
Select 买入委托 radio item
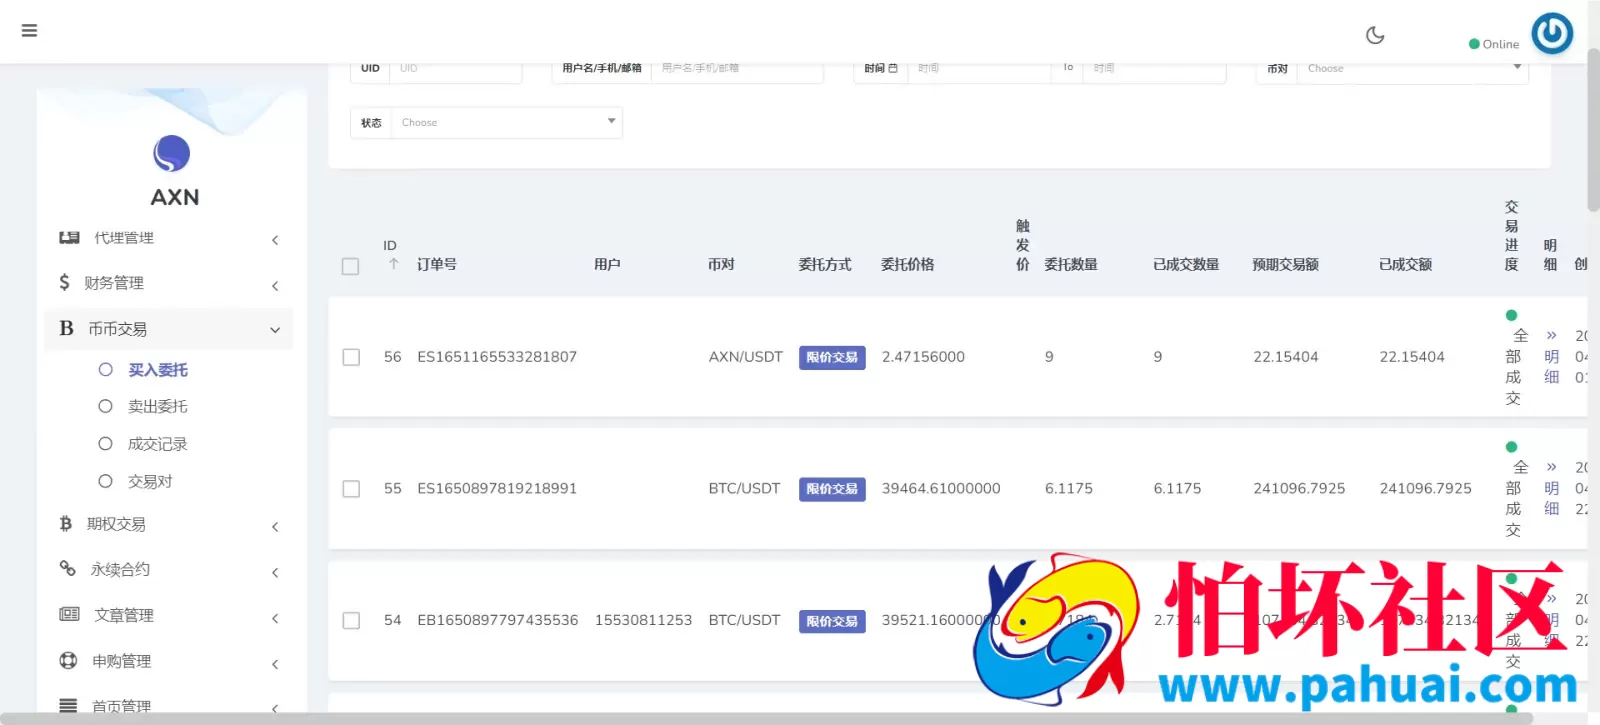[x=143, y=370]
